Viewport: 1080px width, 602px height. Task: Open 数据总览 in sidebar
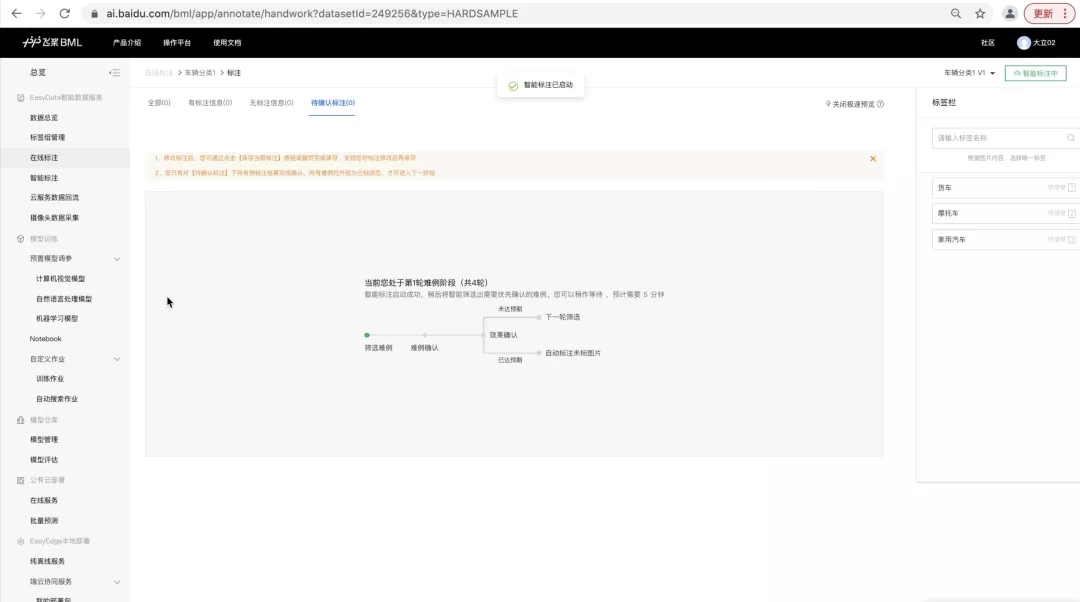44,118
